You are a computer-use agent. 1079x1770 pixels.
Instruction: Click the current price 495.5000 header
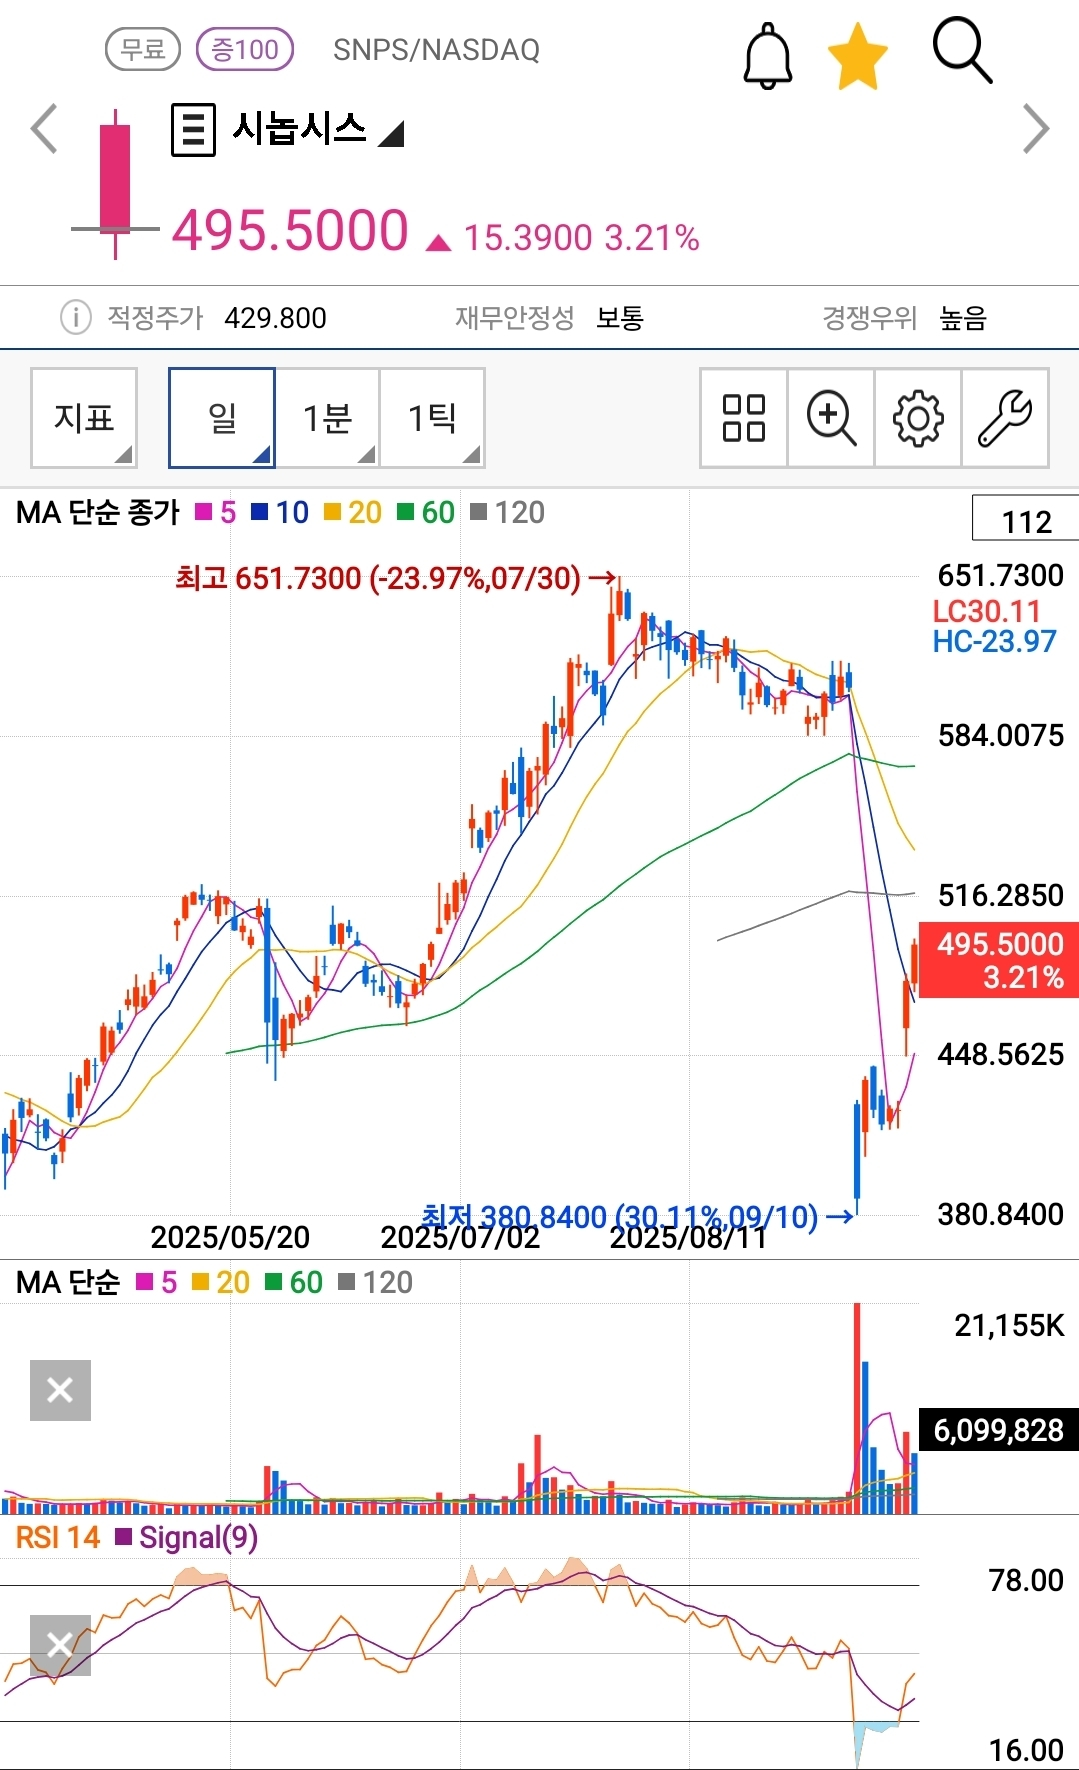click(x=290, y=231)
